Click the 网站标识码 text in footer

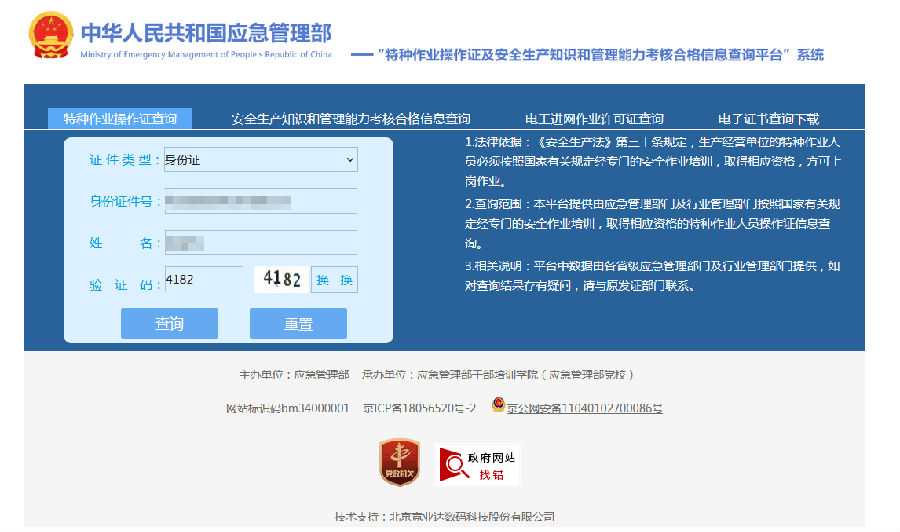287,408
